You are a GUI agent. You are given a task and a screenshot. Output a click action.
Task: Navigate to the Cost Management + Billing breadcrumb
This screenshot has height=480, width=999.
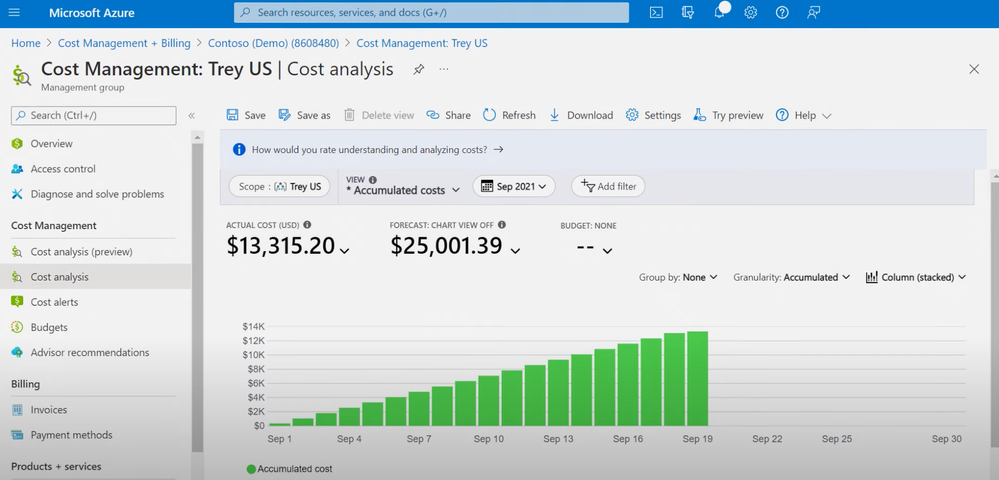click(124, 43)
